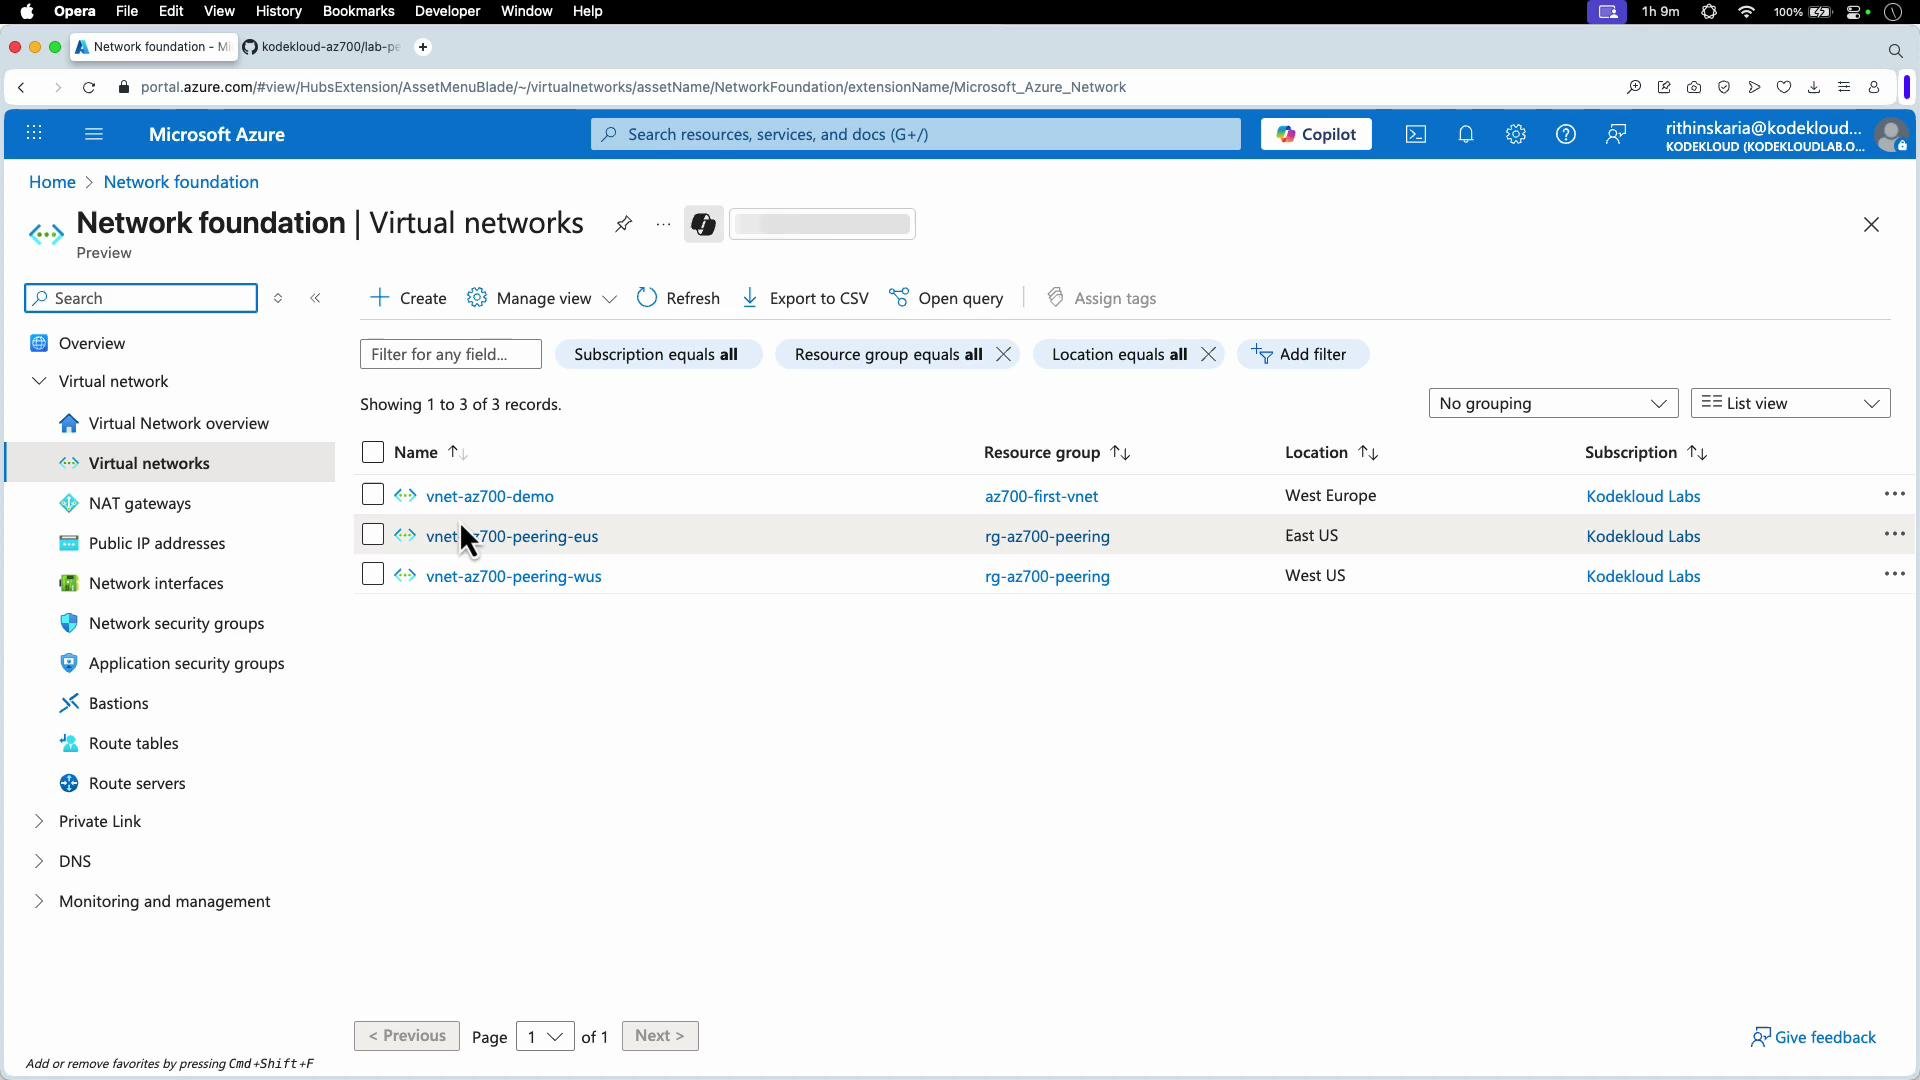Viewport: 1920px width, 1080px height.
Task: Sort by Name column arrow
Action: [x=457, y=452]
